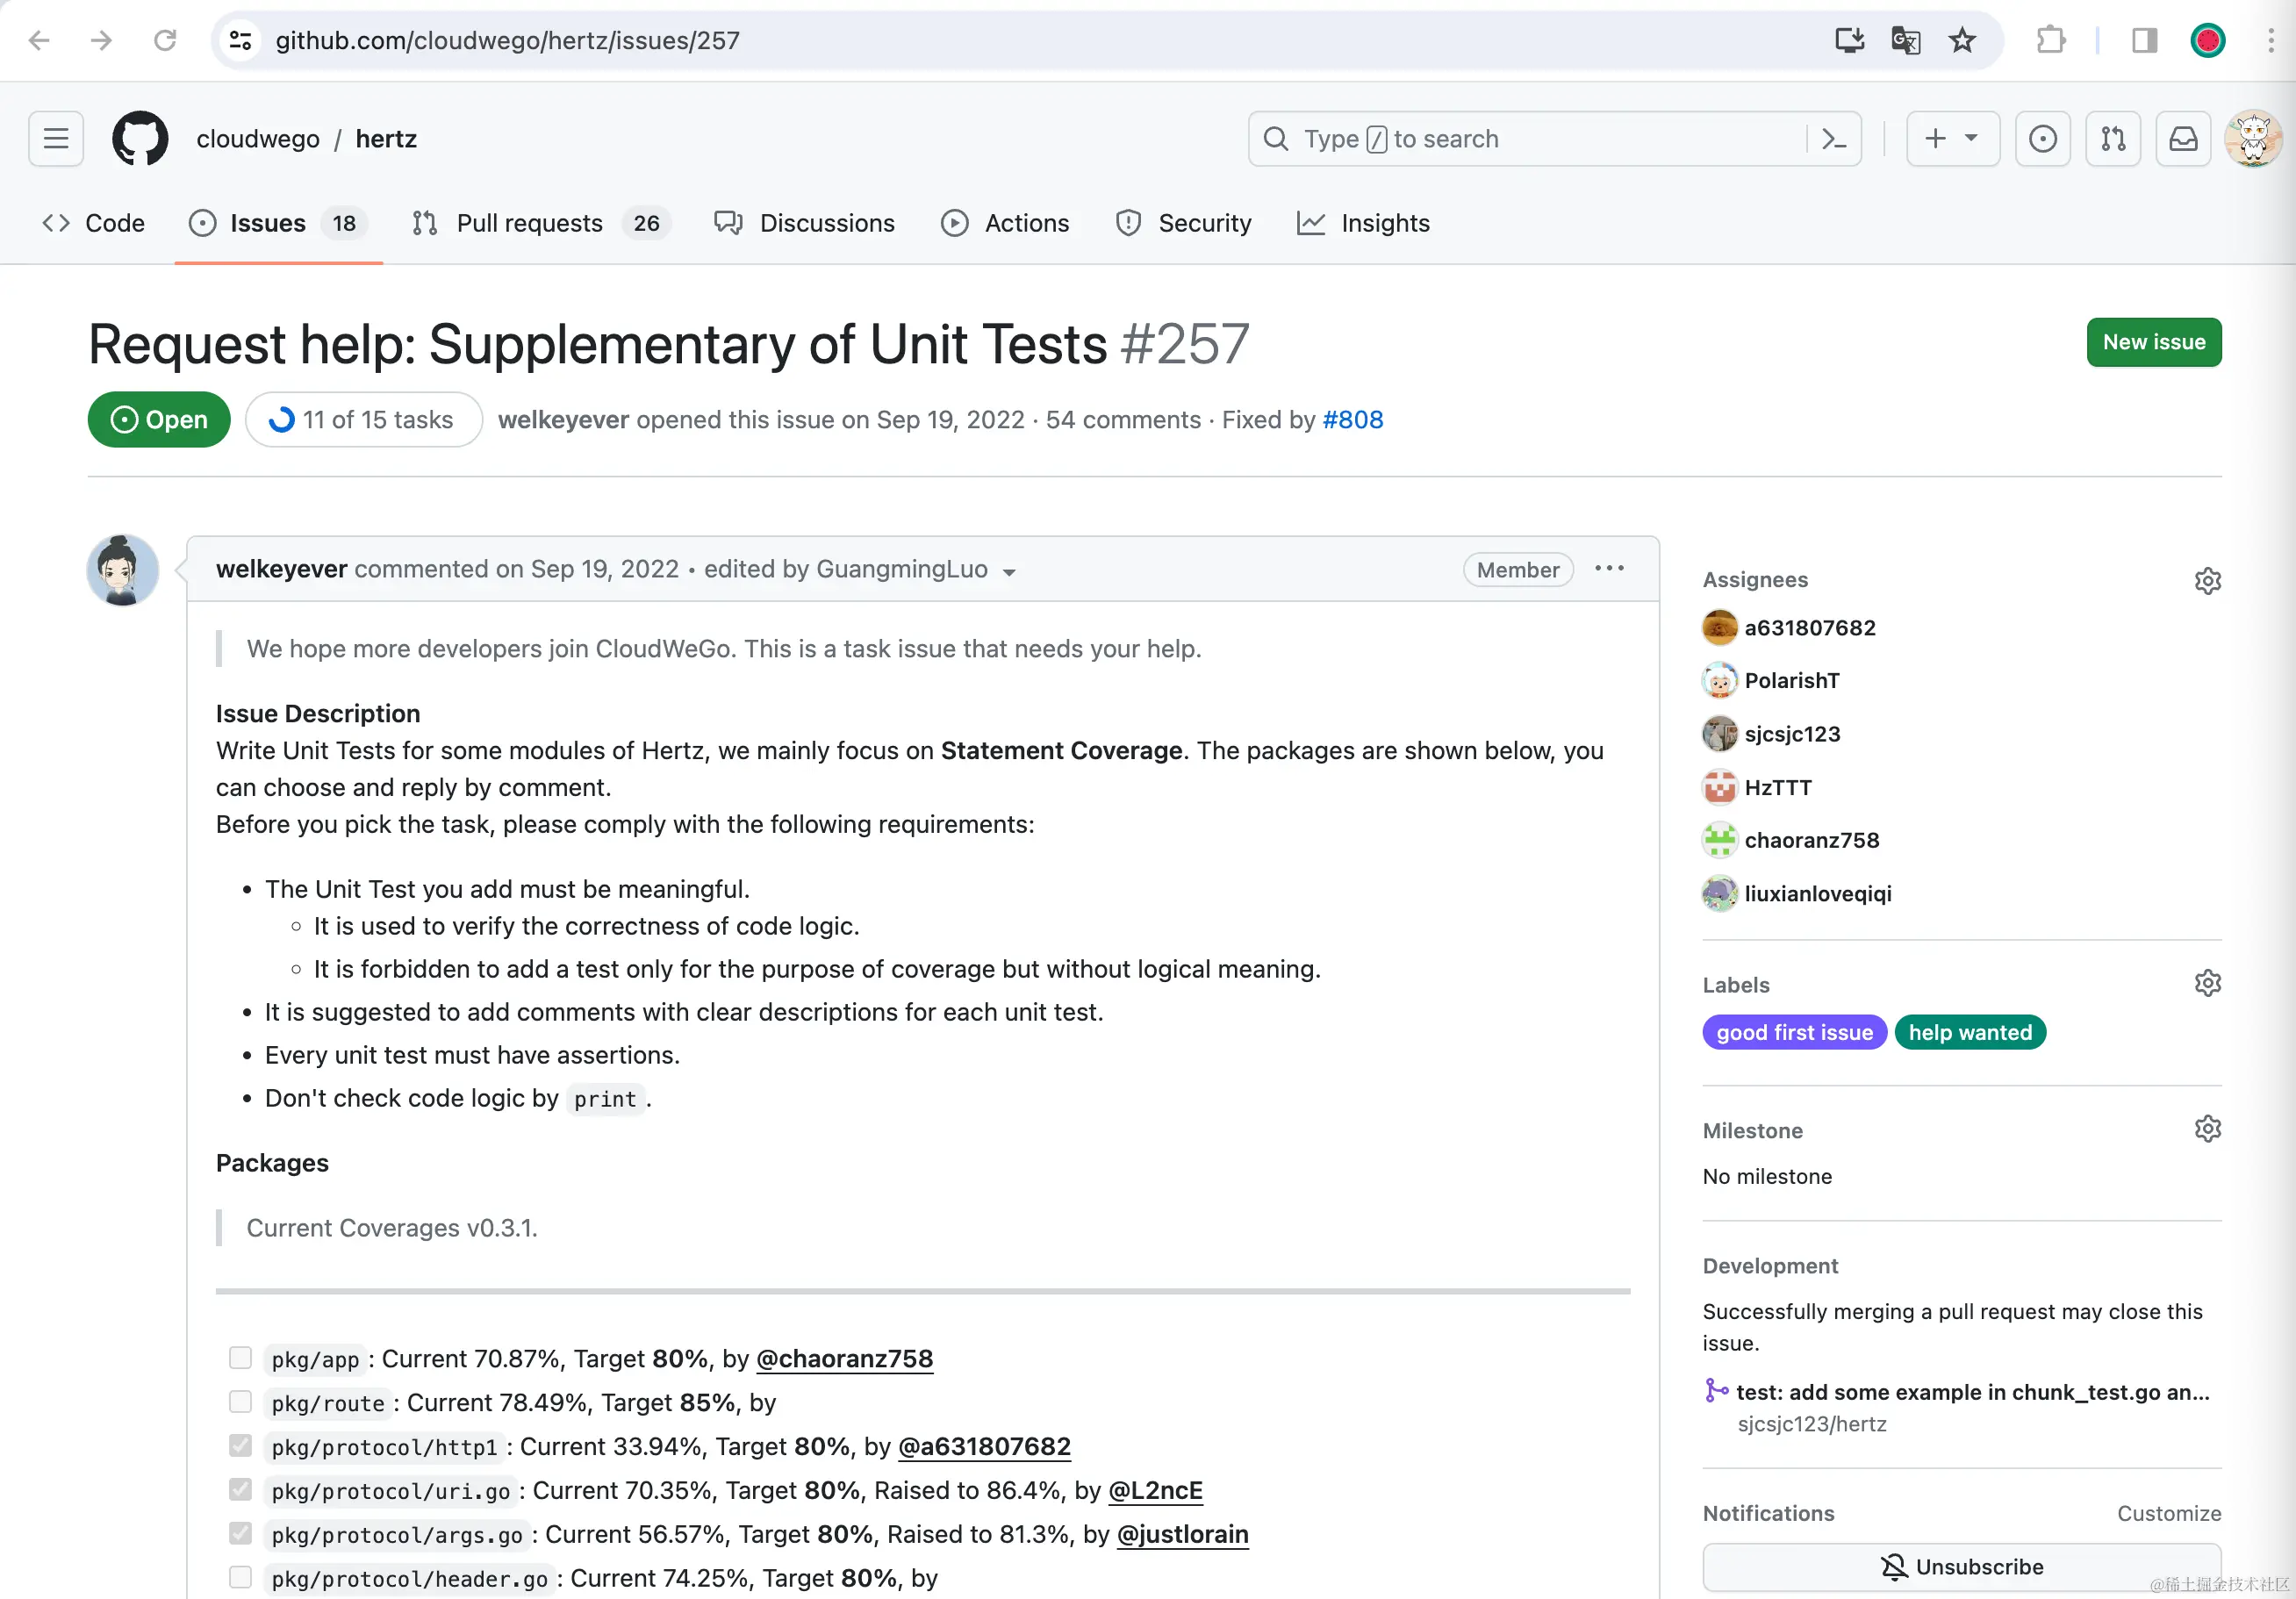The image size is (2296, 1599).
Task: Check the pkg/route task checkbox
Action: click(240, 1402)
